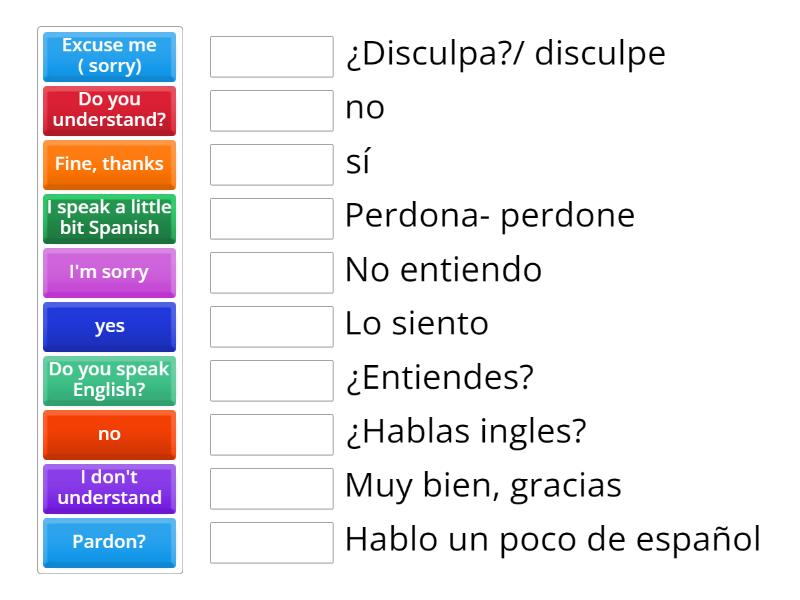Select the 'Fine, thanks' orange tile
The width and height of the screenshot is (800, 600).
109,165
